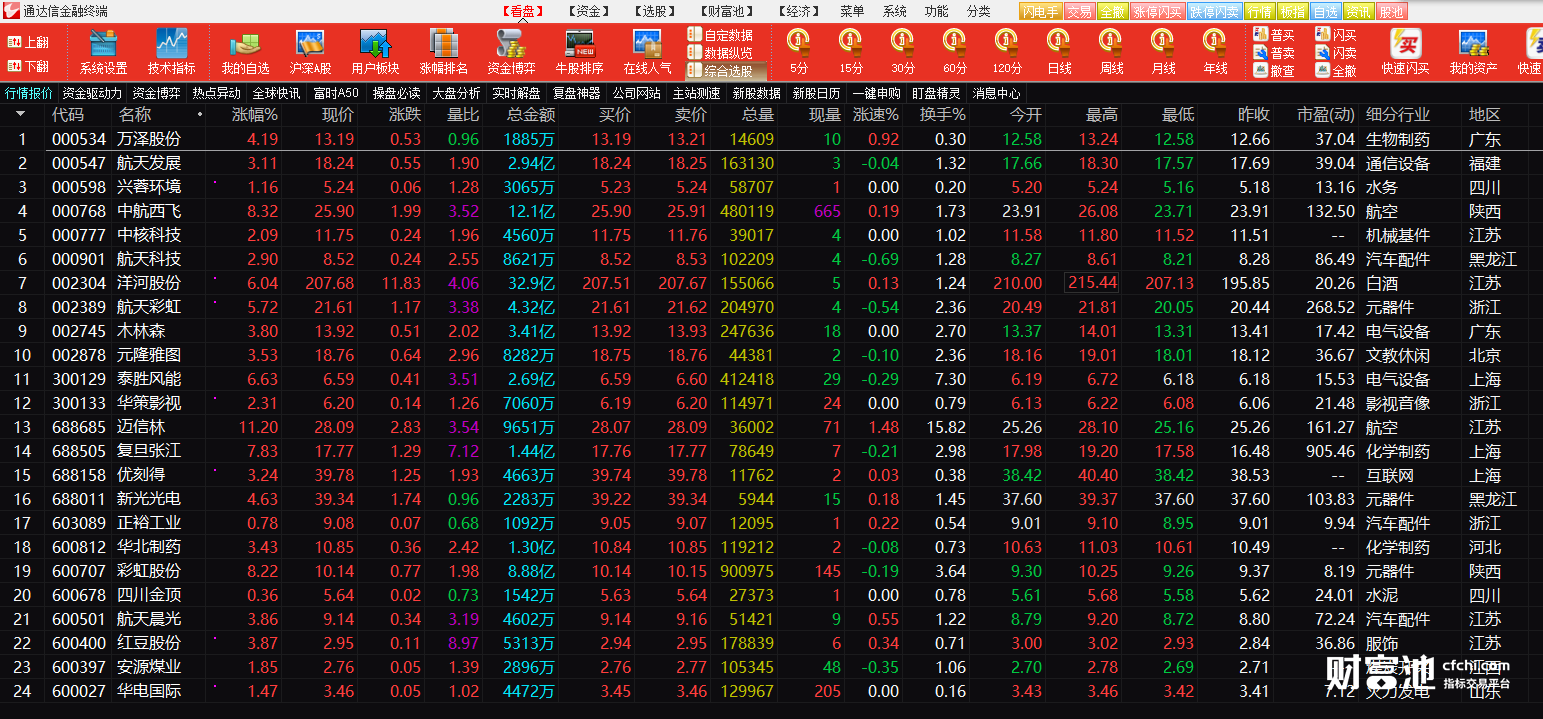The height and width of the screenshot is (719, 1543).
Task: Click the 股池 button
Action: point(1391,12)
